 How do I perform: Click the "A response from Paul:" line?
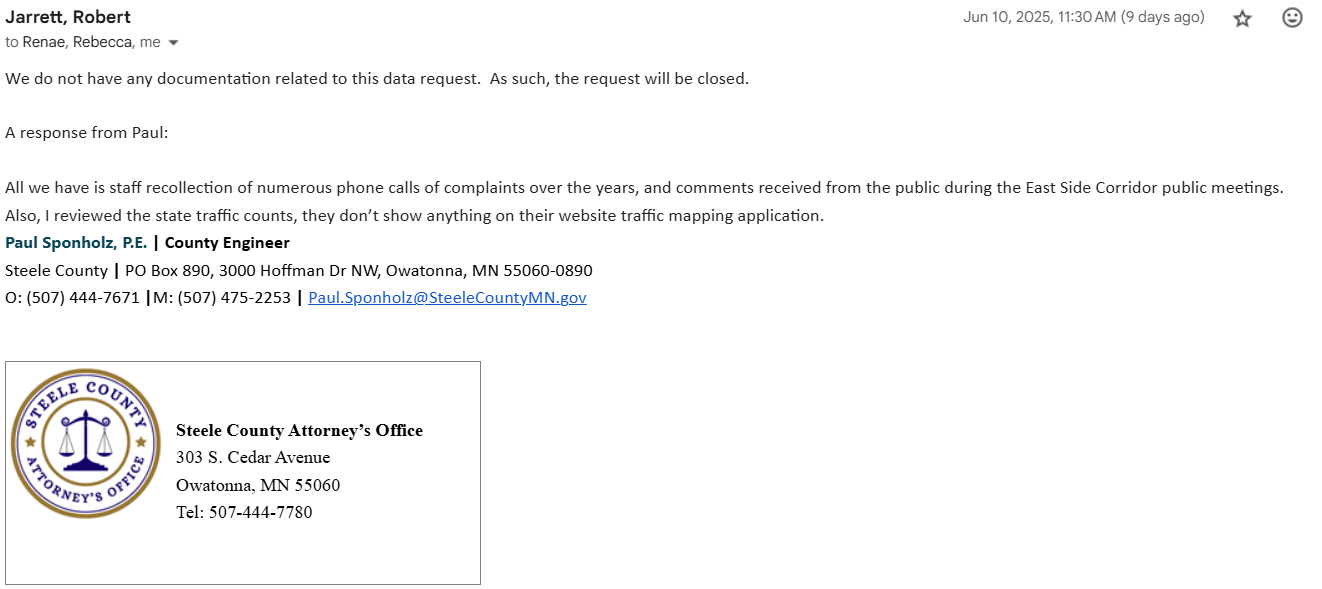[87, 133]
